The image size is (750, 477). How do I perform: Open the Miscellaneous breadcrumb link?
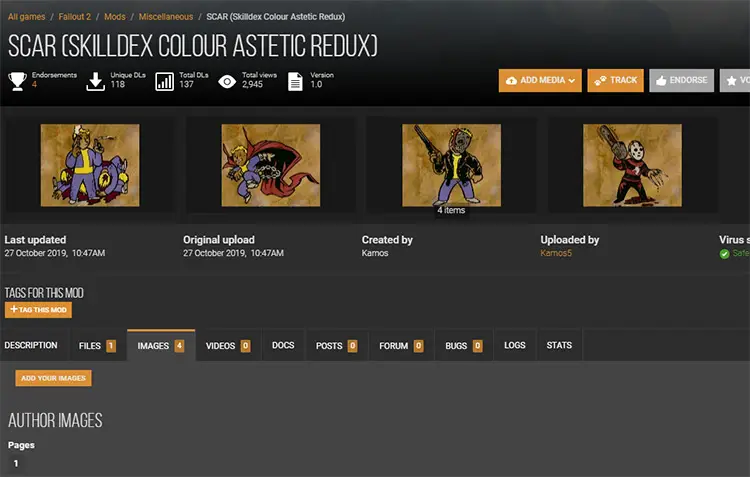pyautogui.click(x=166, y=17)
